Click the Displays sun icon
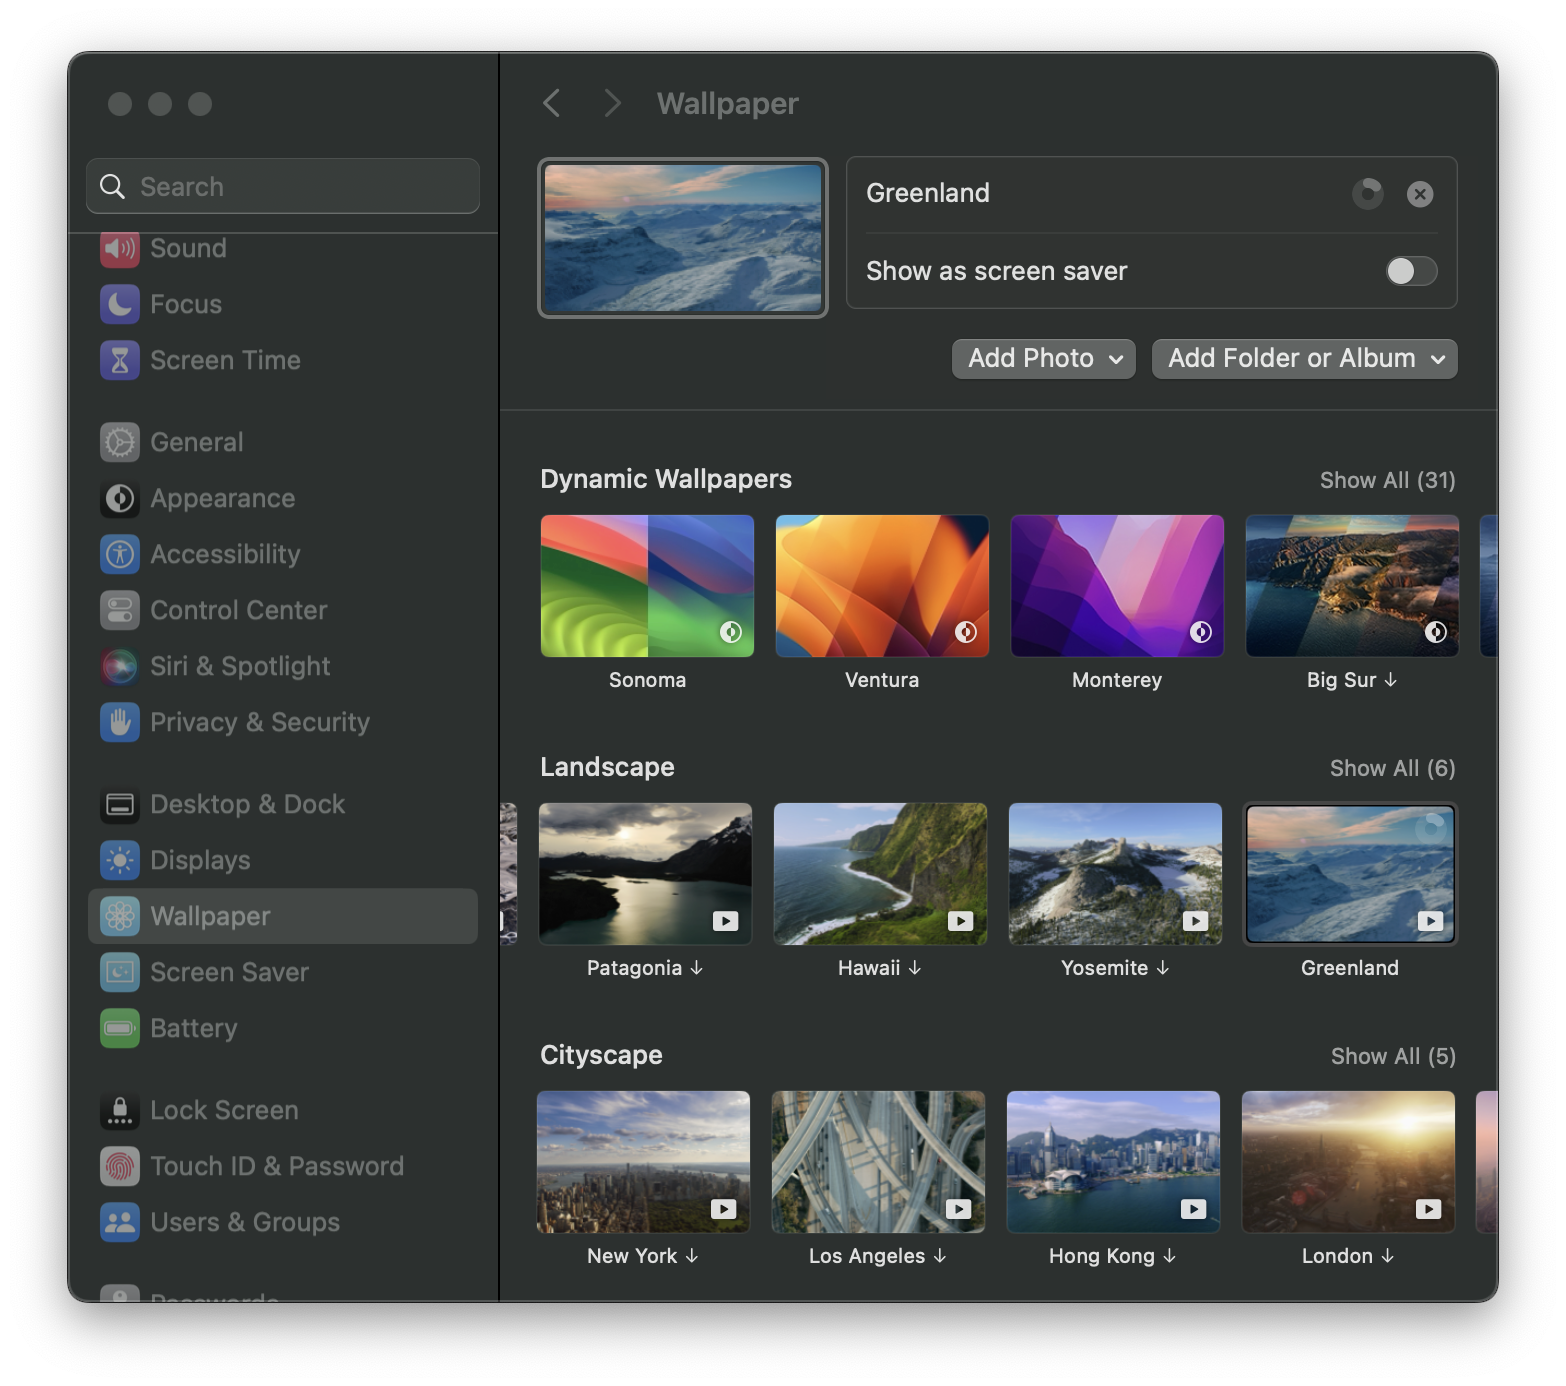The height and width of the screenshot is (1386, 1566). tap(120, 860)
